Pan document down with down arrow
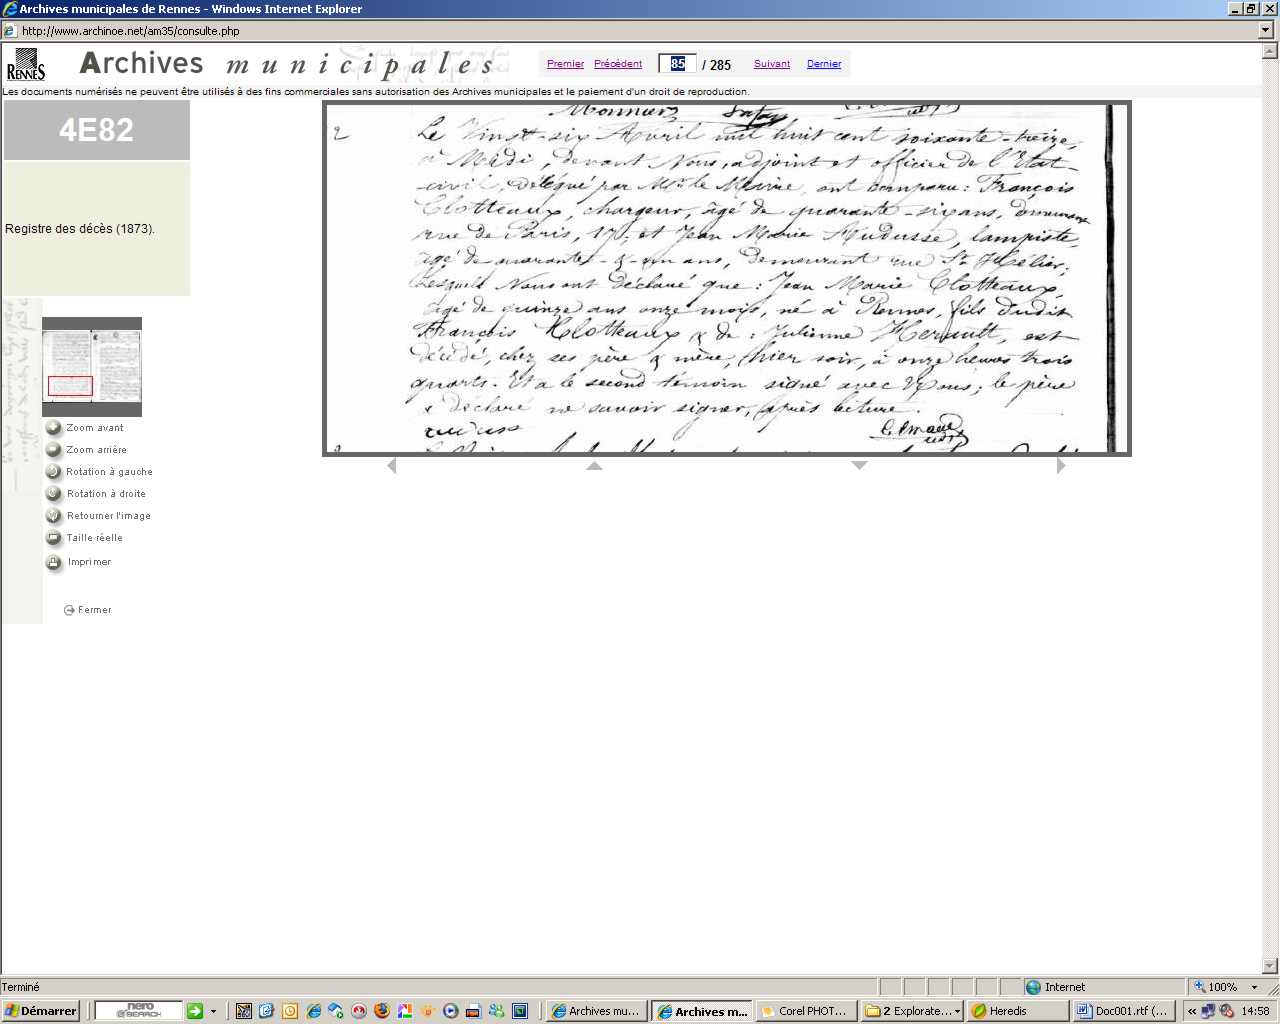 (859, 466)
